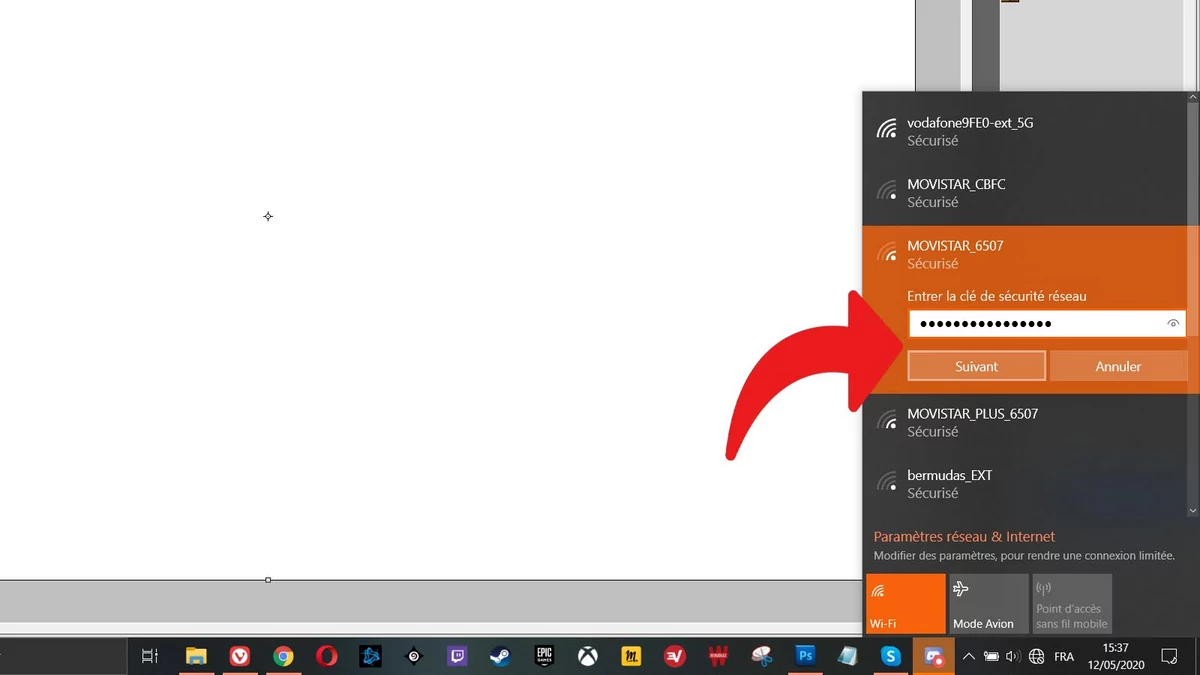The image size is (1200, 675).
Task: Open the FRA keyboard language menu
Action: tap(1064, 657)
